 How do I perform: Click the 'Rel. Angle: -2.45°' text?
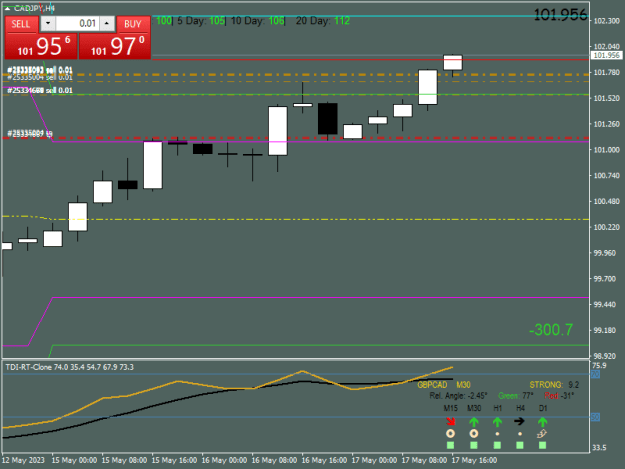[458, 396]
